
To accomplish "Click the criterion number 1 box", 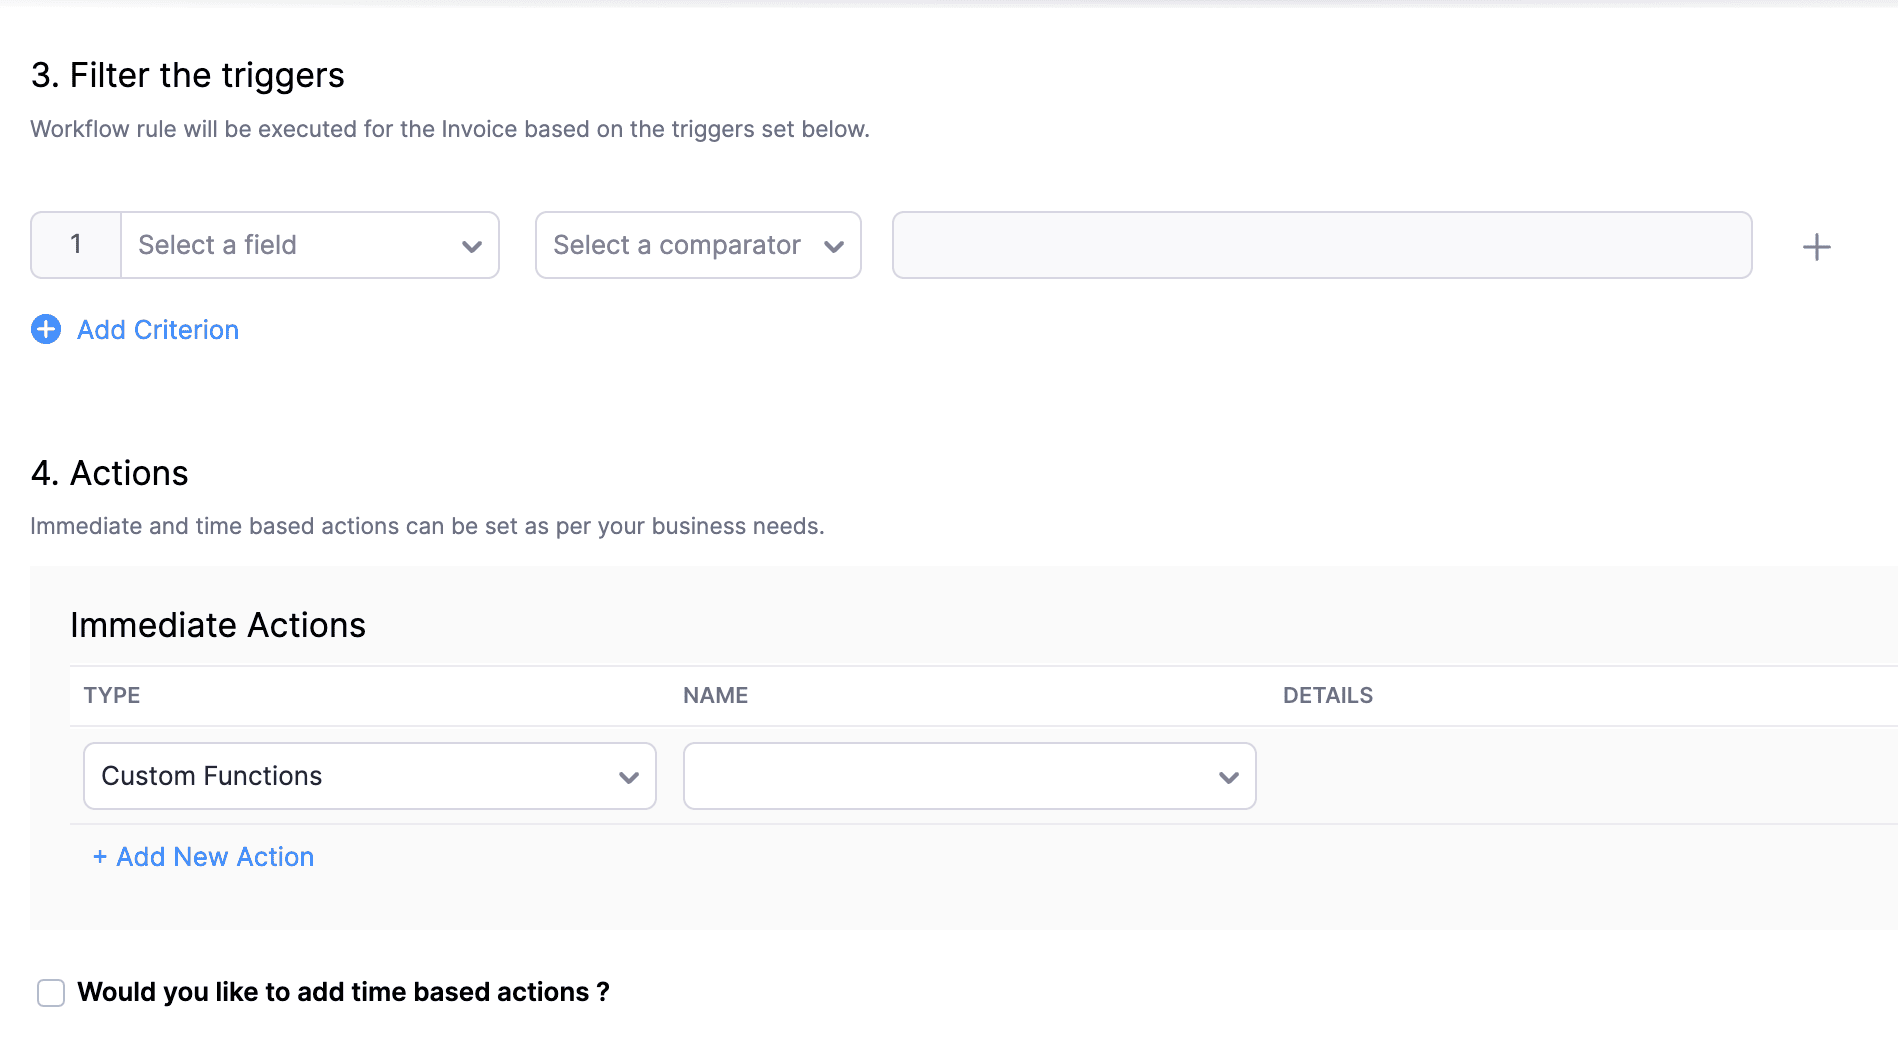I will click(76, 245).
